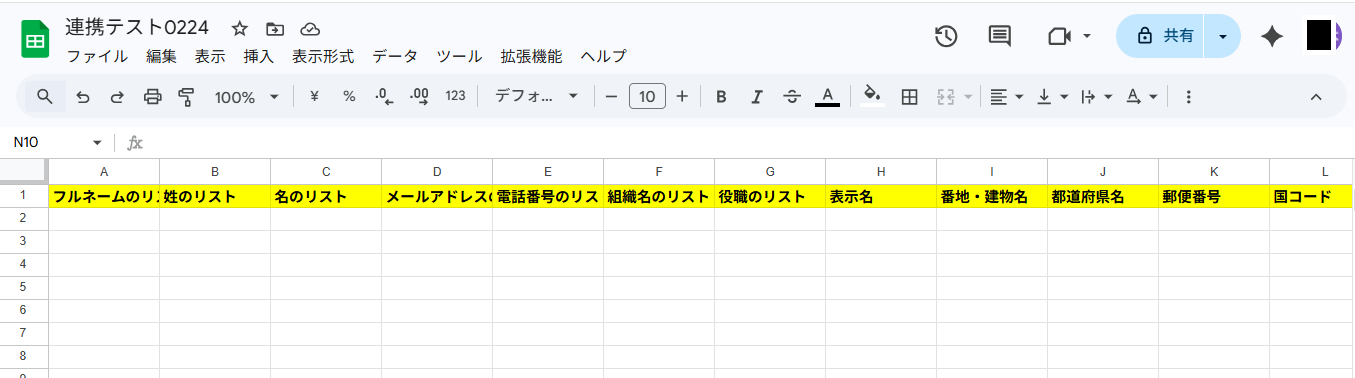The image size is (1355, 378).
Task: Open the borders tool
Action: coord(909,96)
